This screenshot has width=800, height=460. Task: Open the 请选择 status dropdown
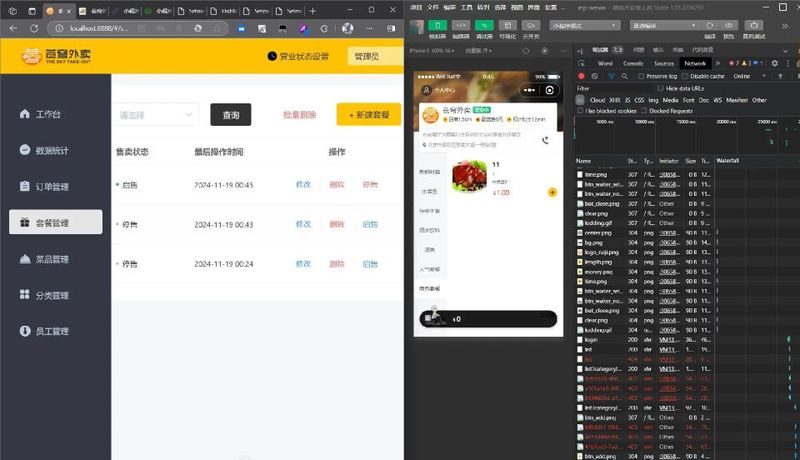pos(155,115)
